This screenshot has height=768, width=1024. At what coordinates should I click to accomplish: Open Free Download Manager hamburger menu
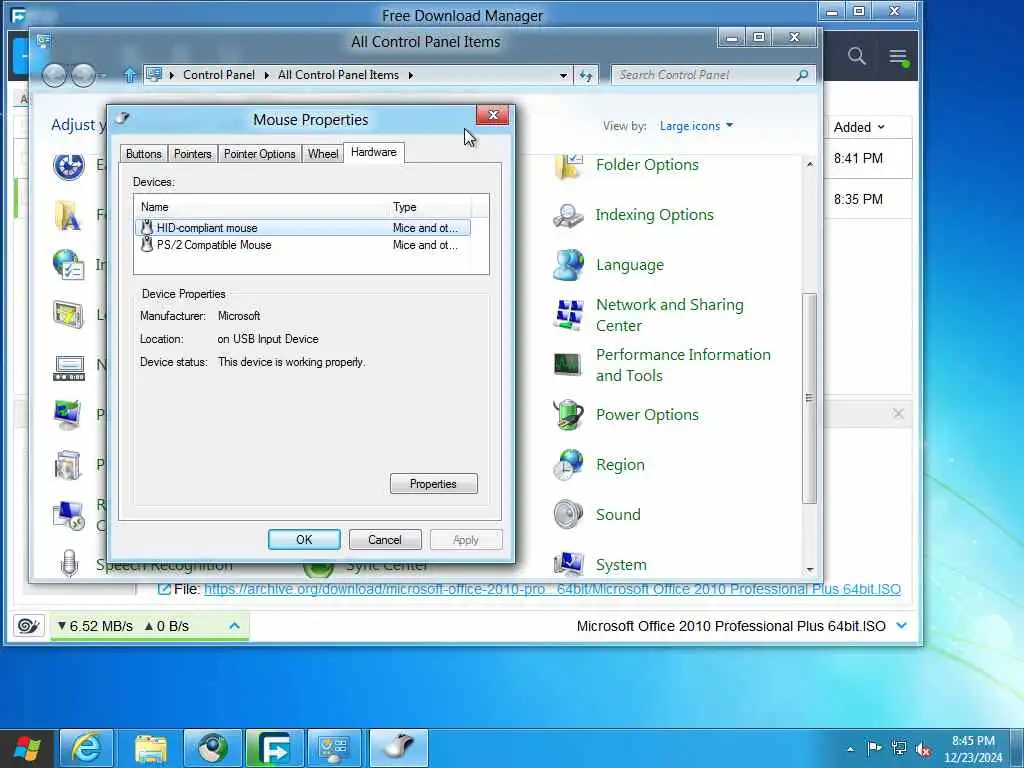898,56
